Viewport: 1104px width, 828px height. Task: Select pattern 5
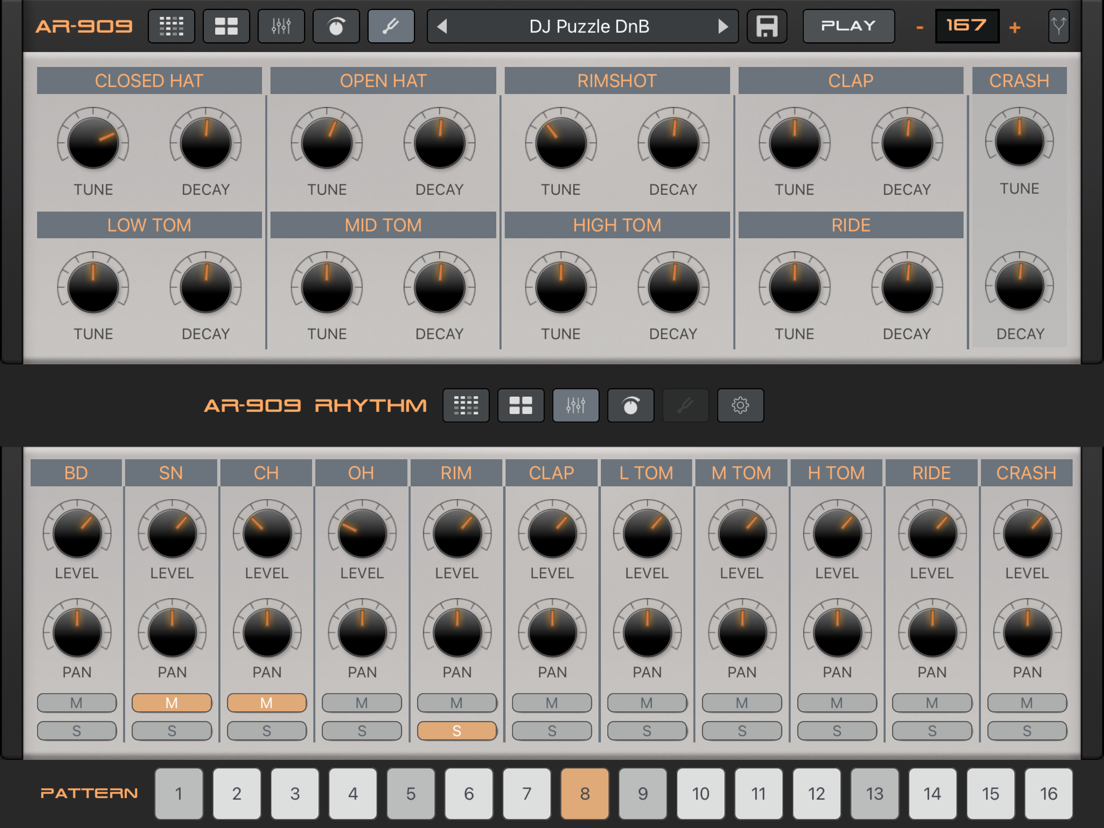(x=411, y=794)
